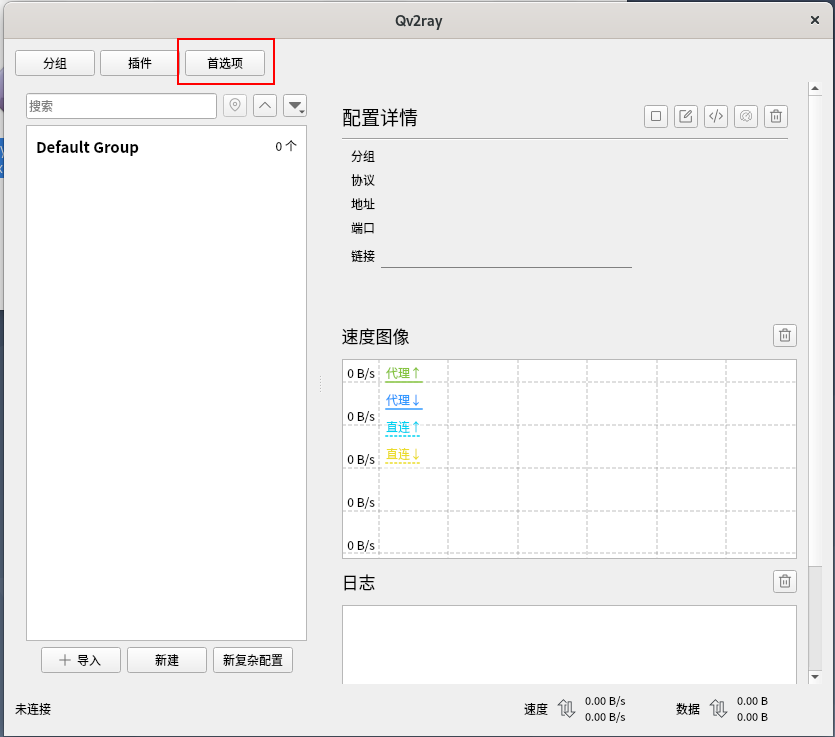Click the speed up/down arrows icon

(x=566, y=709)
